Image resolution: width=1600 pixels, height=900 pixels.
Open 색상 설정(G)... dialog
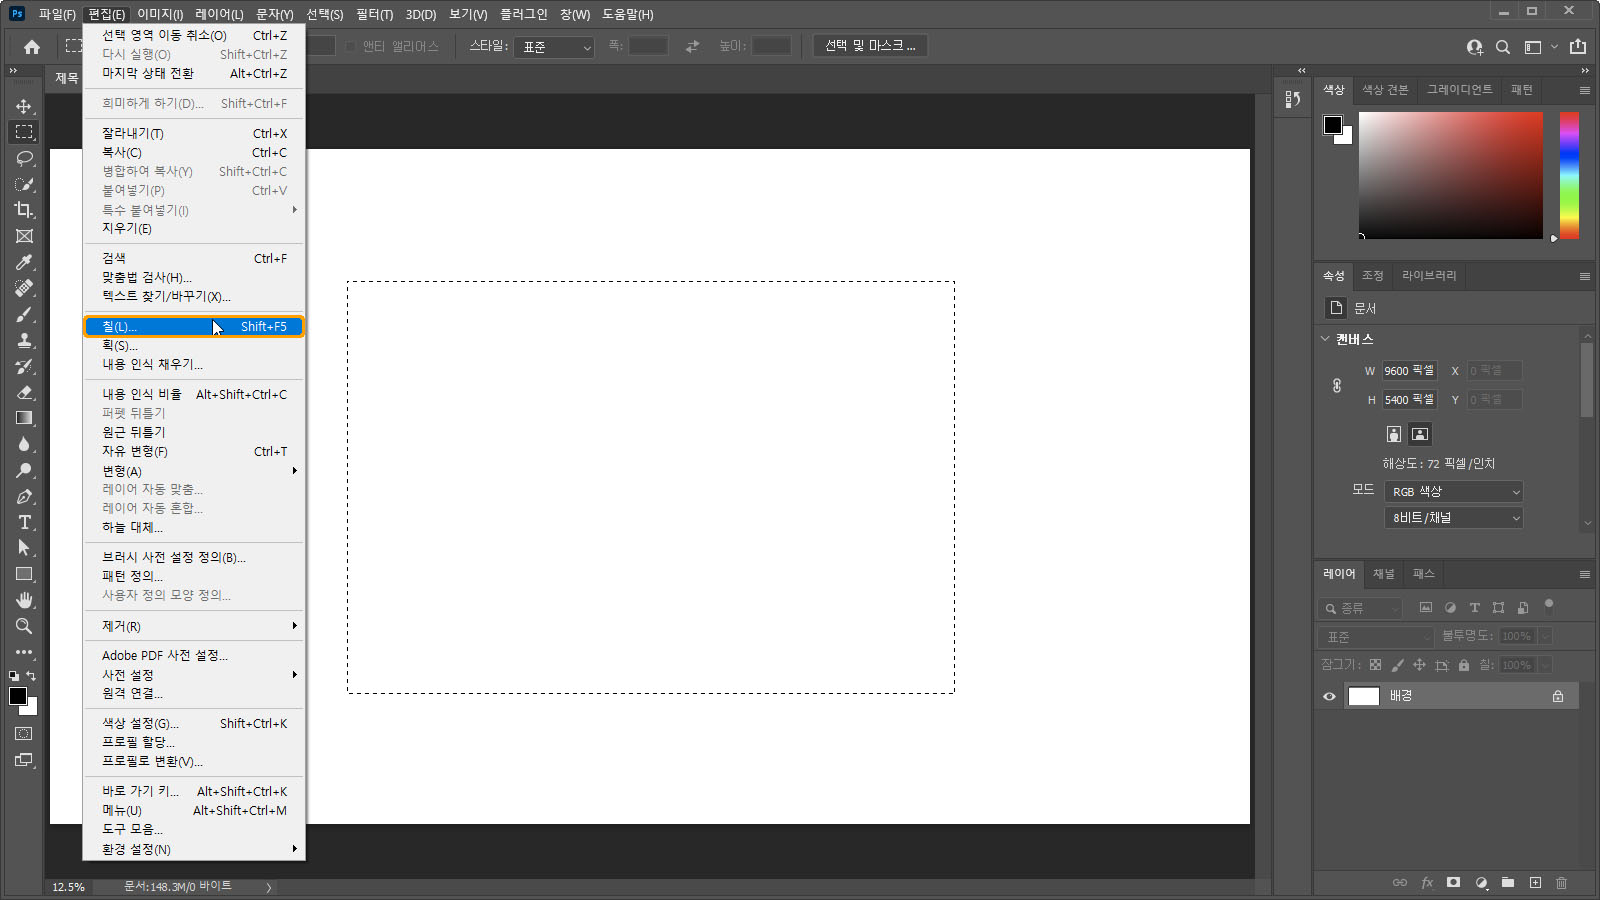[x=194, y=724]
